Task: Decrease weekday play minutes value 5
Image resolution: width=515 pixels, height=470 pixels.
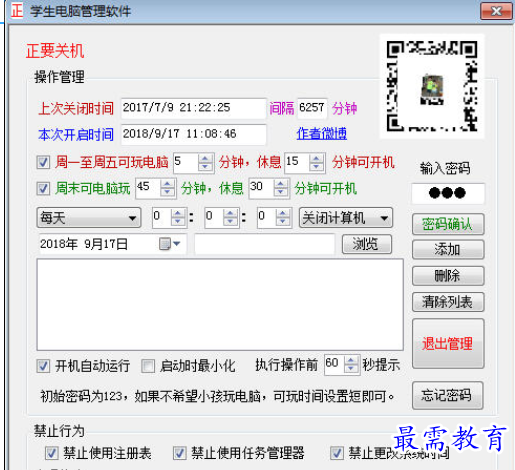Action: [205, 167]
